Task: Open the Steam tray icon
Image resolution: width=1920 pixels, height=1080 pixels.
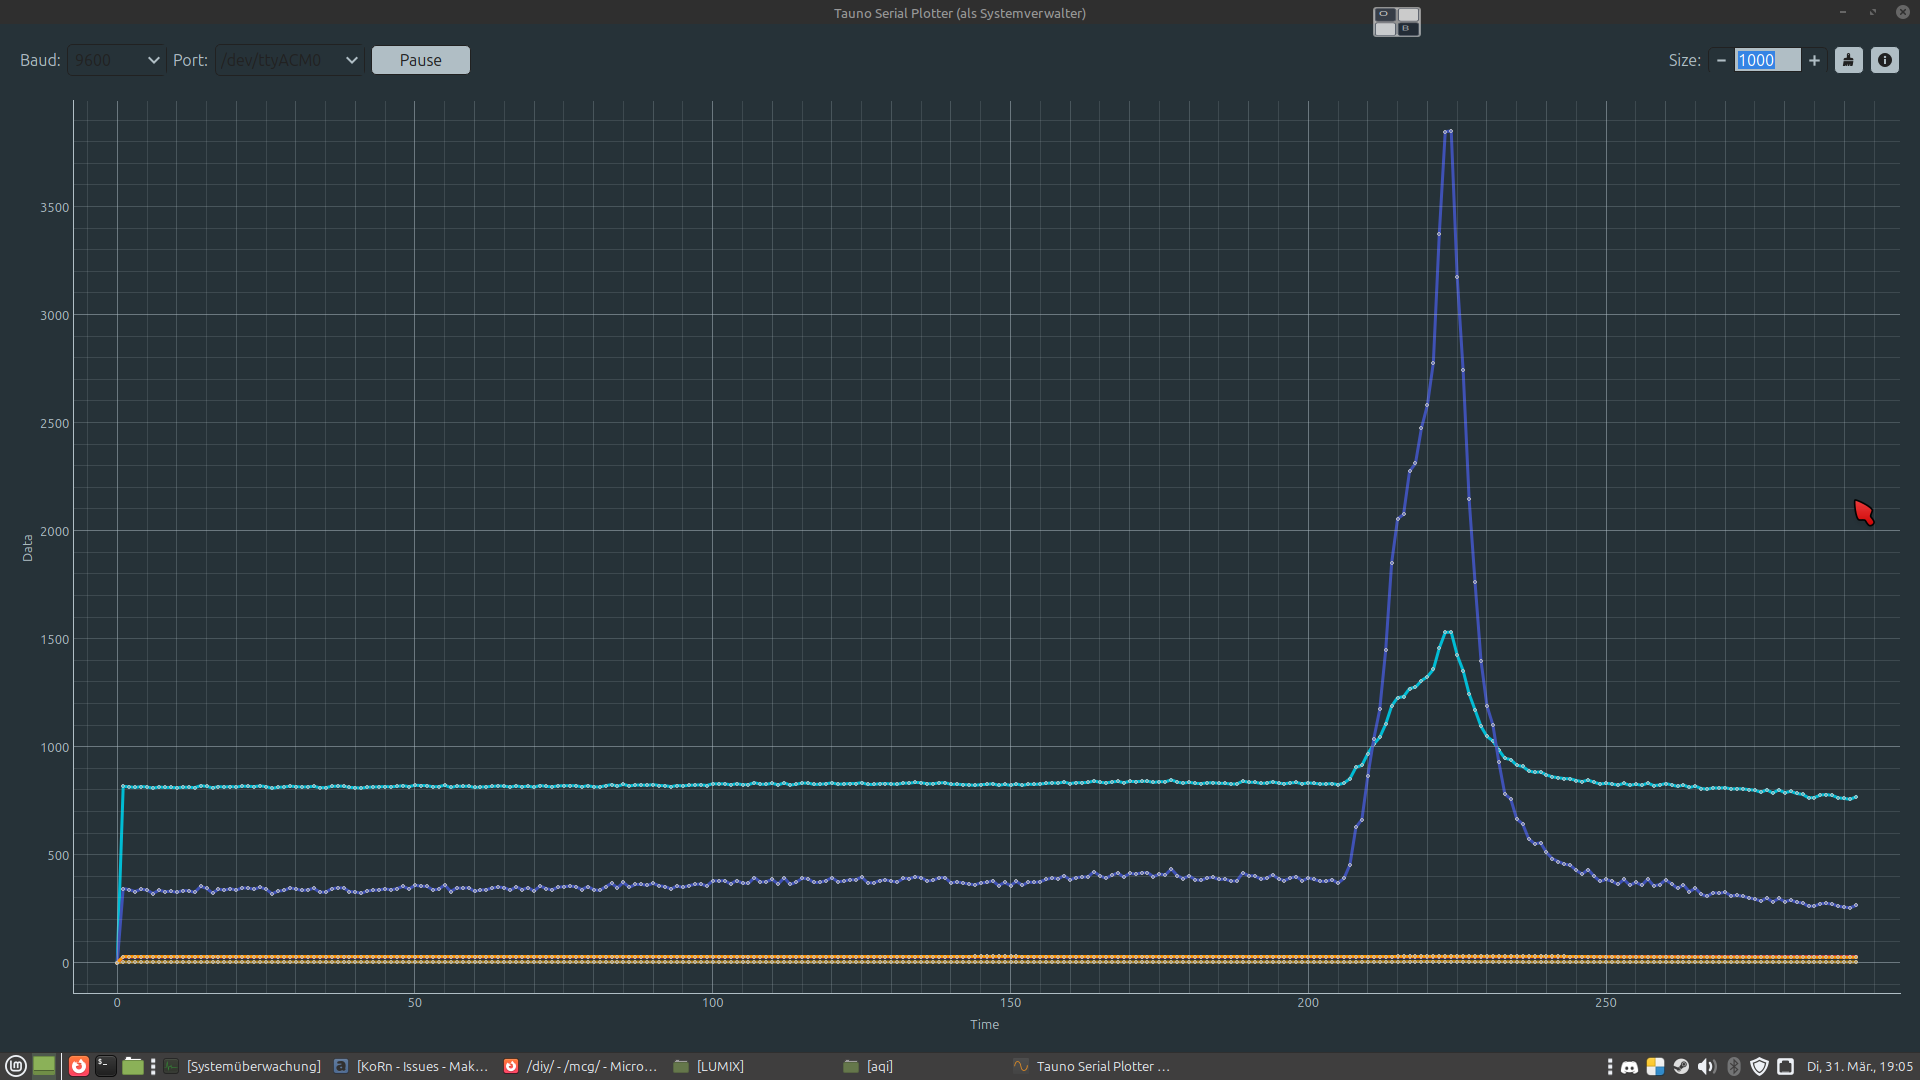Action: 1681,1067
